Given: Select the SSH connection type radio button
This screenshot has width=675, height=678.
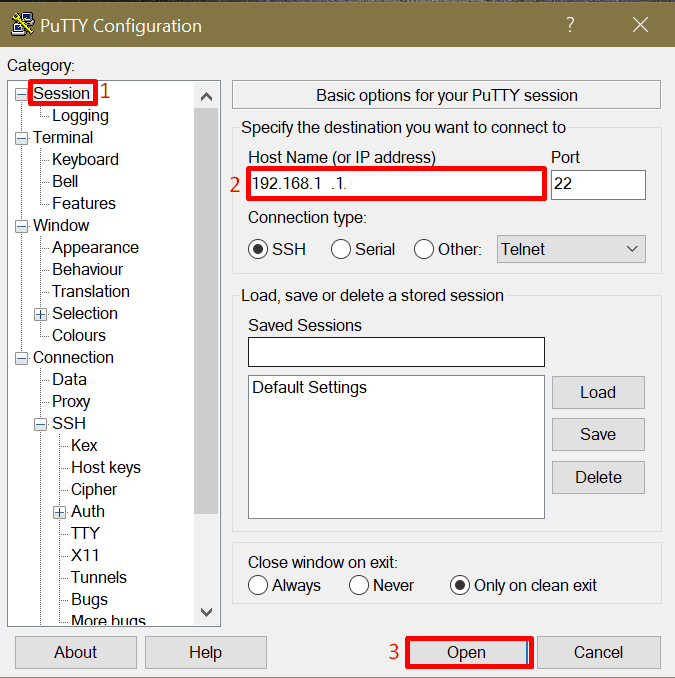Looking at the screenshot, I should tap(258, 249).
